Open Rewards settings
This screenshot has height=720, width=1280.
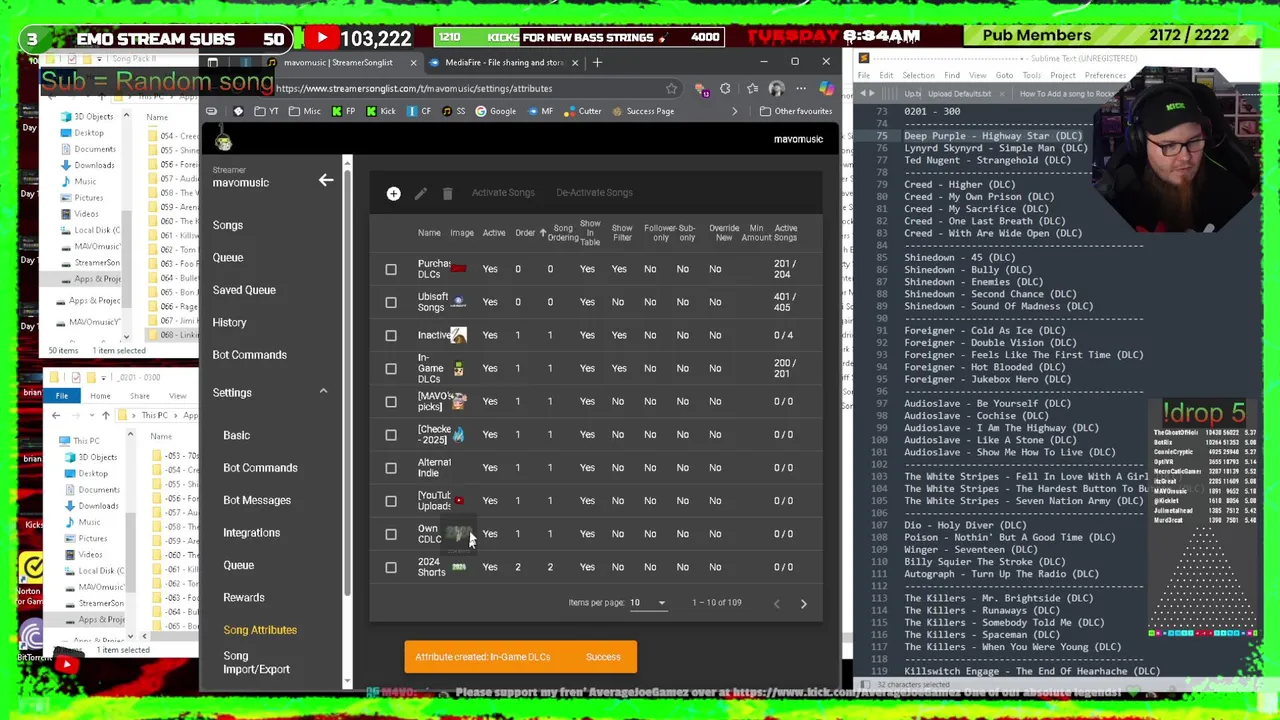[x=244, y=597]
